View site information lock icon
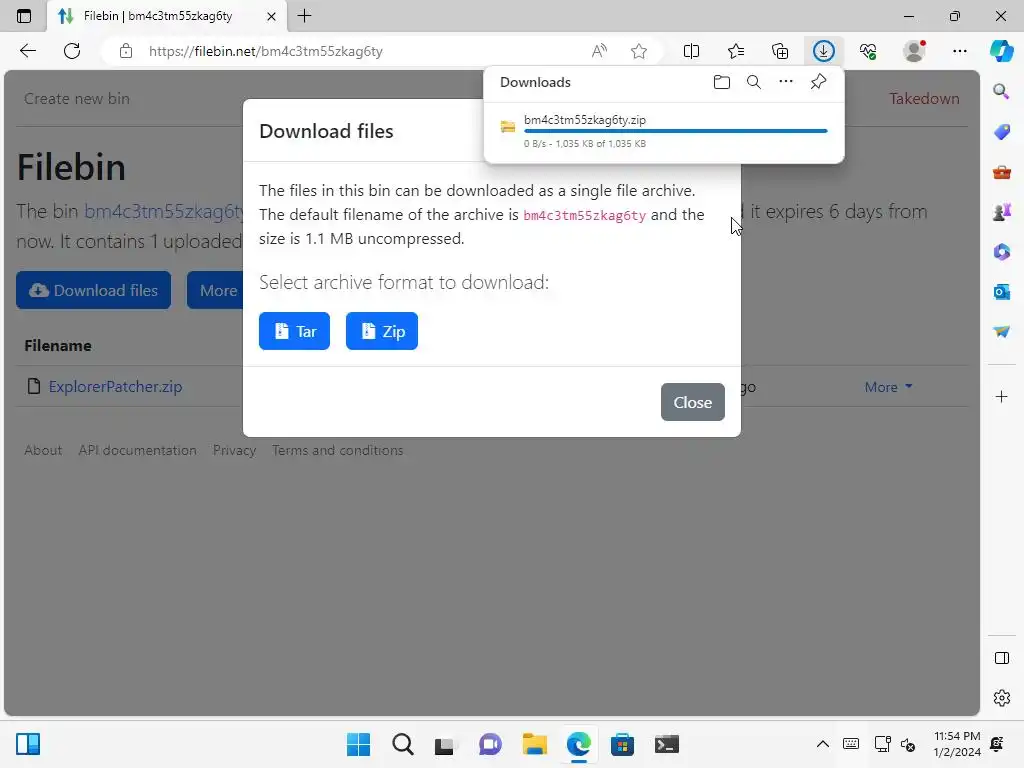Image resolution: width=1024 pixels, height=768 pixels. [125, 51]
